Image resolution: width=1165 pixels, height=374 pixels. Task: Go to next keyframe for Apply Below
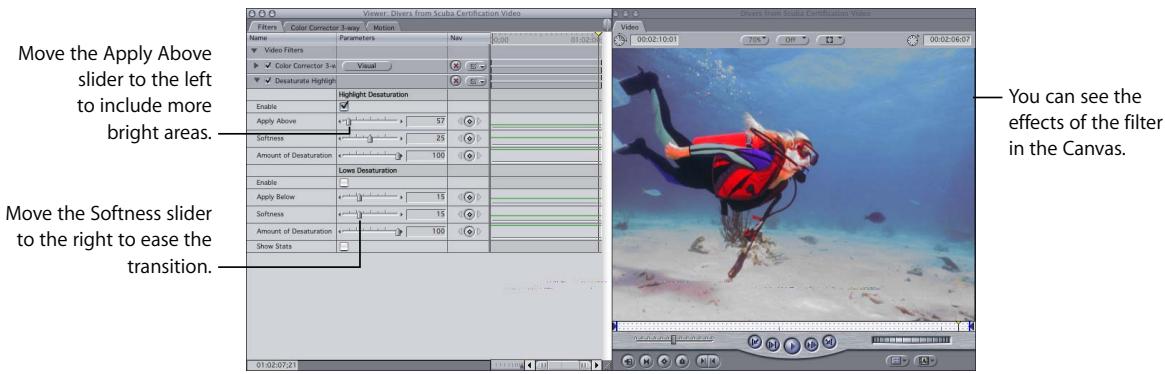point(479,198)
